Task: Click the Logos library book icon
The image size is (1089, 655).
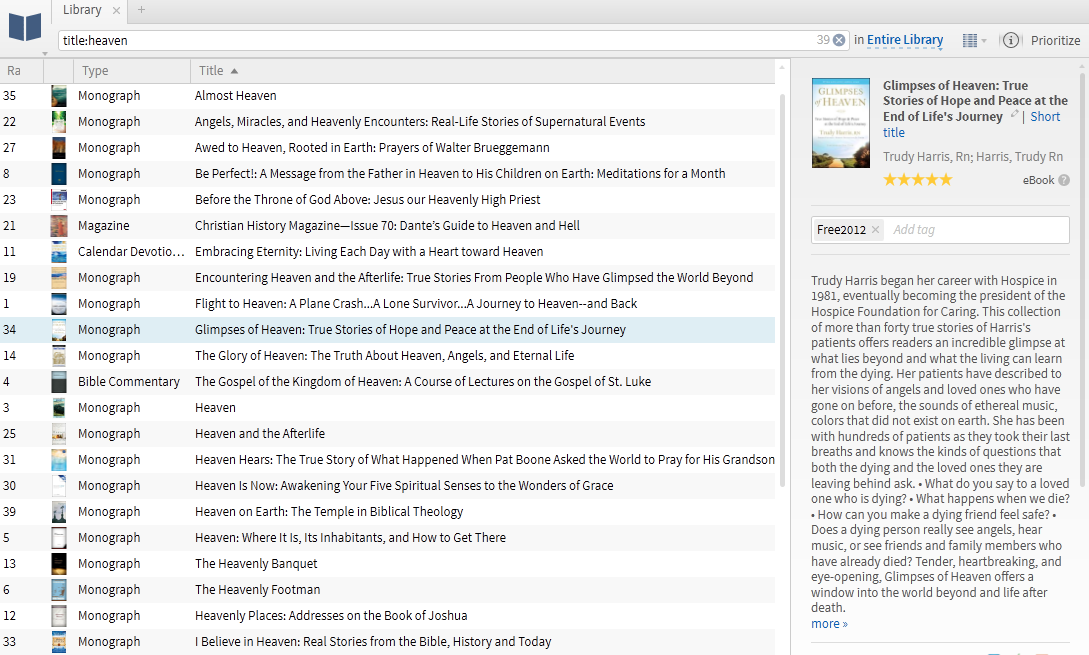Action: click(25, 27)
